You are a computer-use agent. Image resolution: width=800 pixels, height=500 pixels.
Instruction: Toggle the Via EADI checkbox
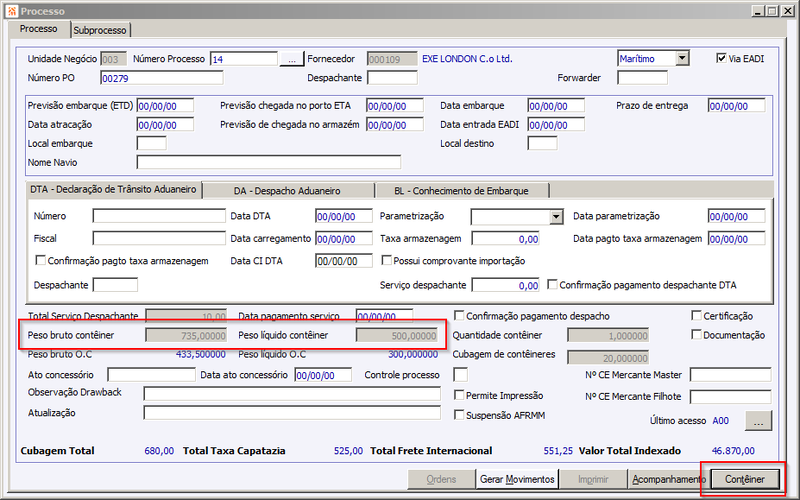[721, 58]
